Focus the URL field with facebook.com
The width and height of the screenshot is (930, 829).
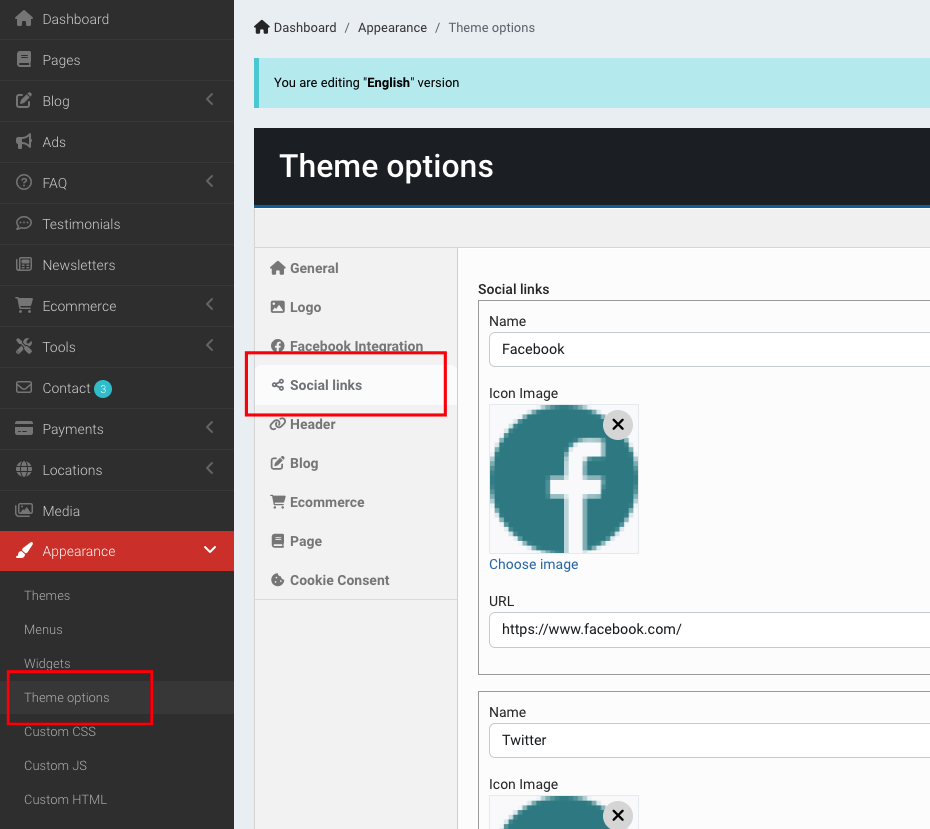click(x=709, y=630)
